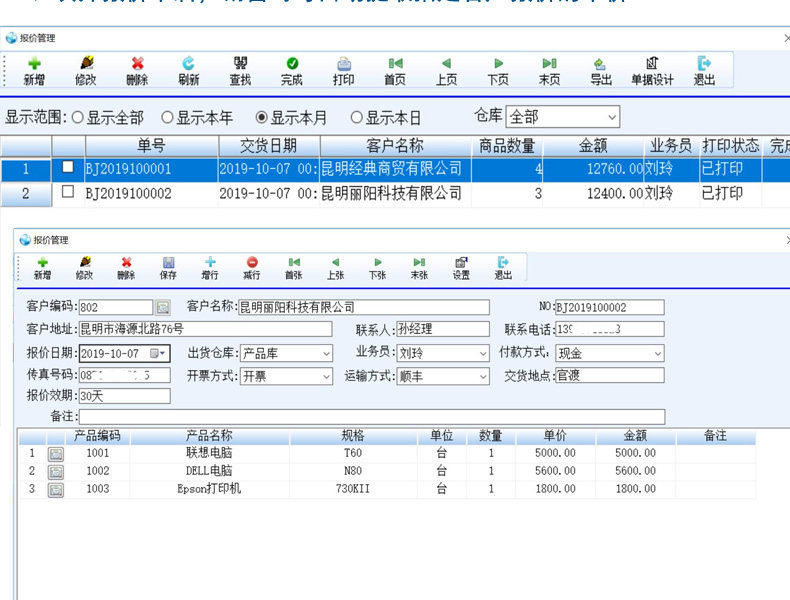Click the 单号 column header
The image size is (790, 600).
[x=152, y=146]
